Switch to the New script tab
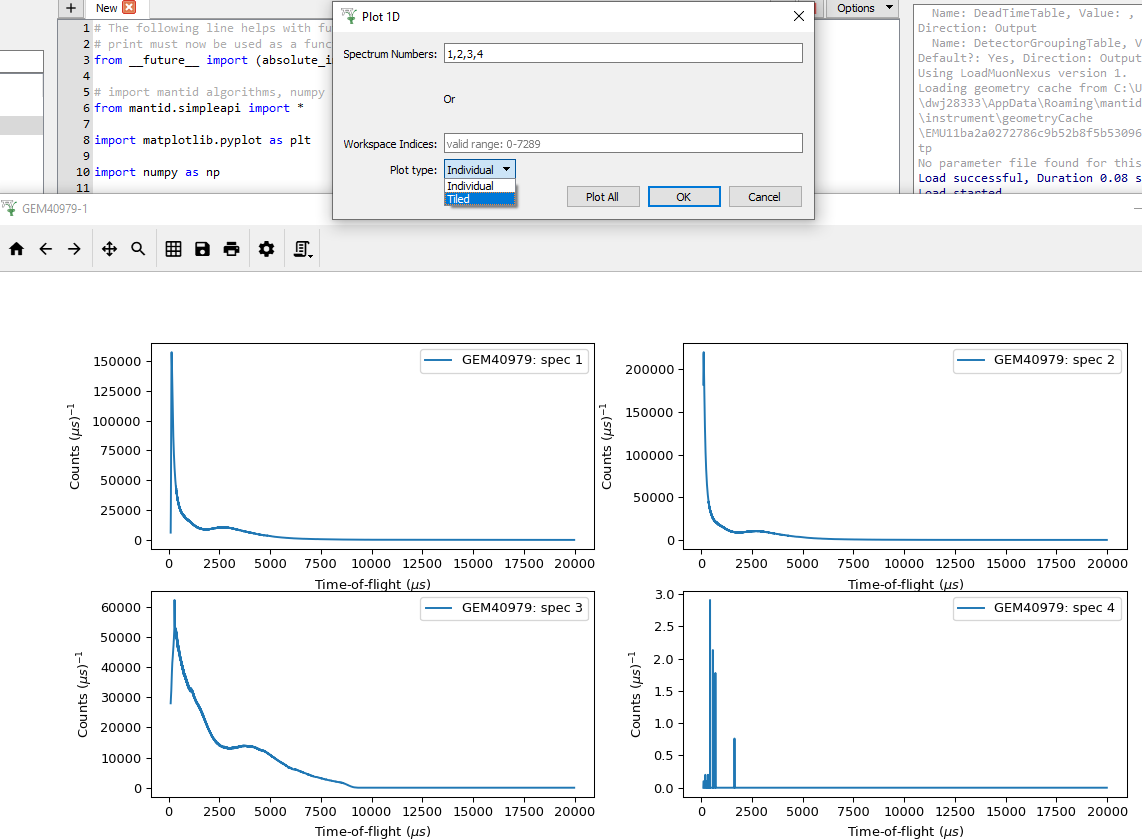The width and height of the screenshot is (1142, 840). (x=106, y=8)
